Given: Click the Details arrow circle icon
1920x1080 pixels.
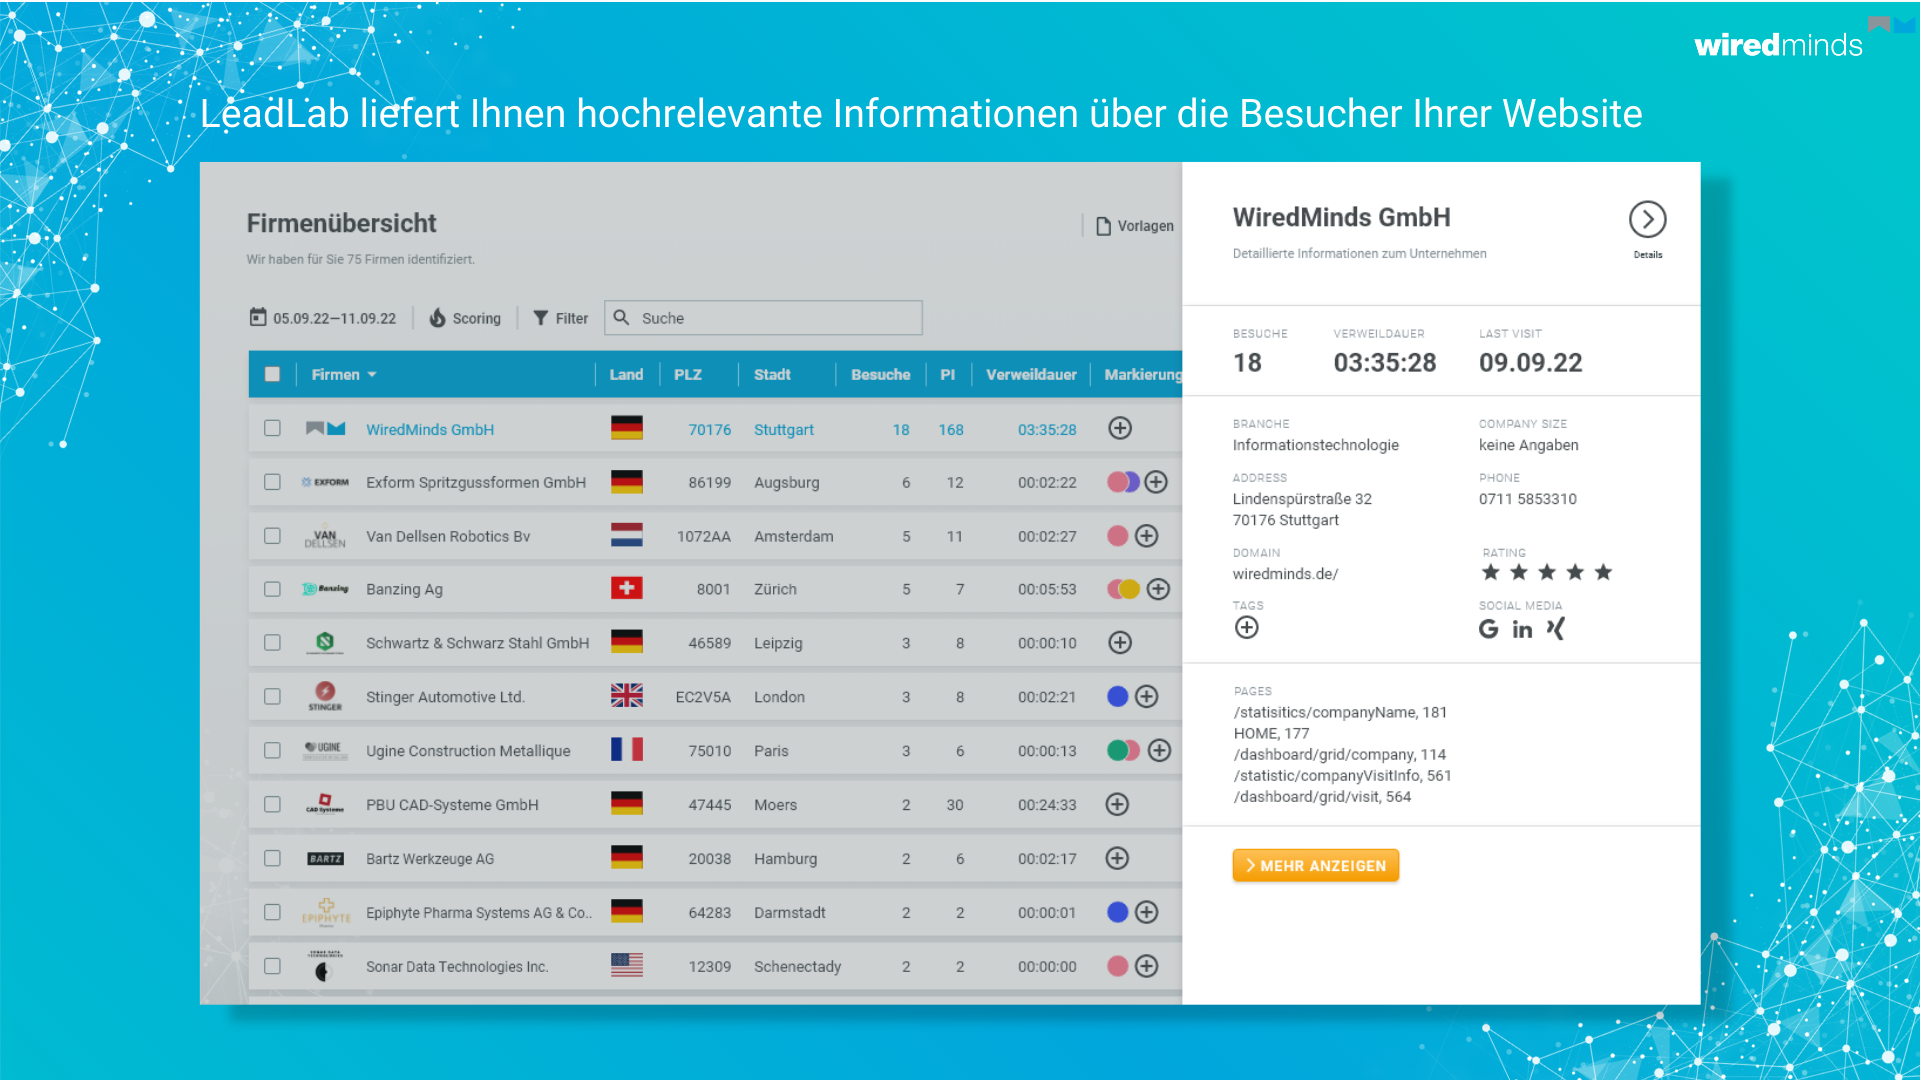Looking at the screenshot, I should point(1647,220).
